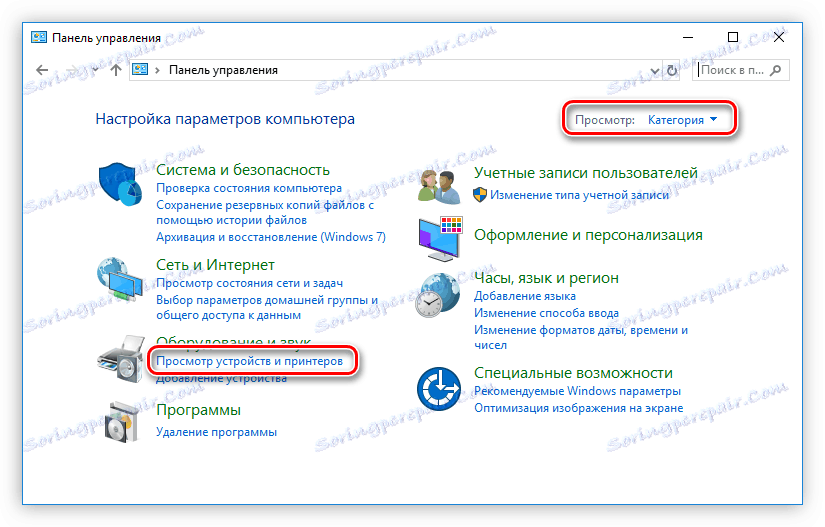Open Архивация и восстановление (Windows 7)
825x527 pixels.
pos(271,237)
